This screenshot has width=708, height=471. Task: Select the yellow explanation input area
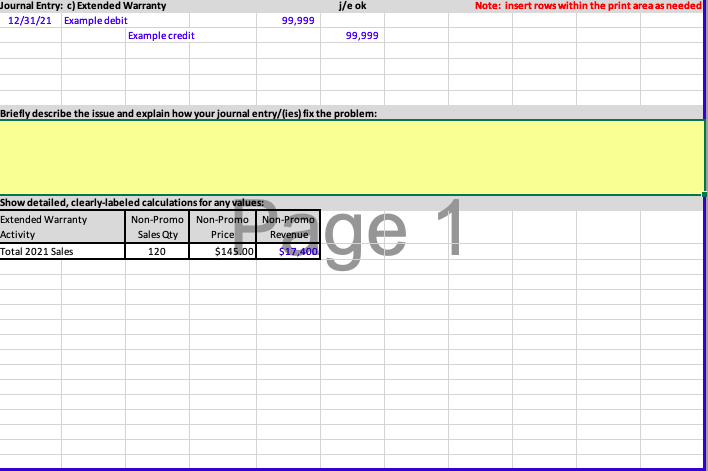coord(352,157)
